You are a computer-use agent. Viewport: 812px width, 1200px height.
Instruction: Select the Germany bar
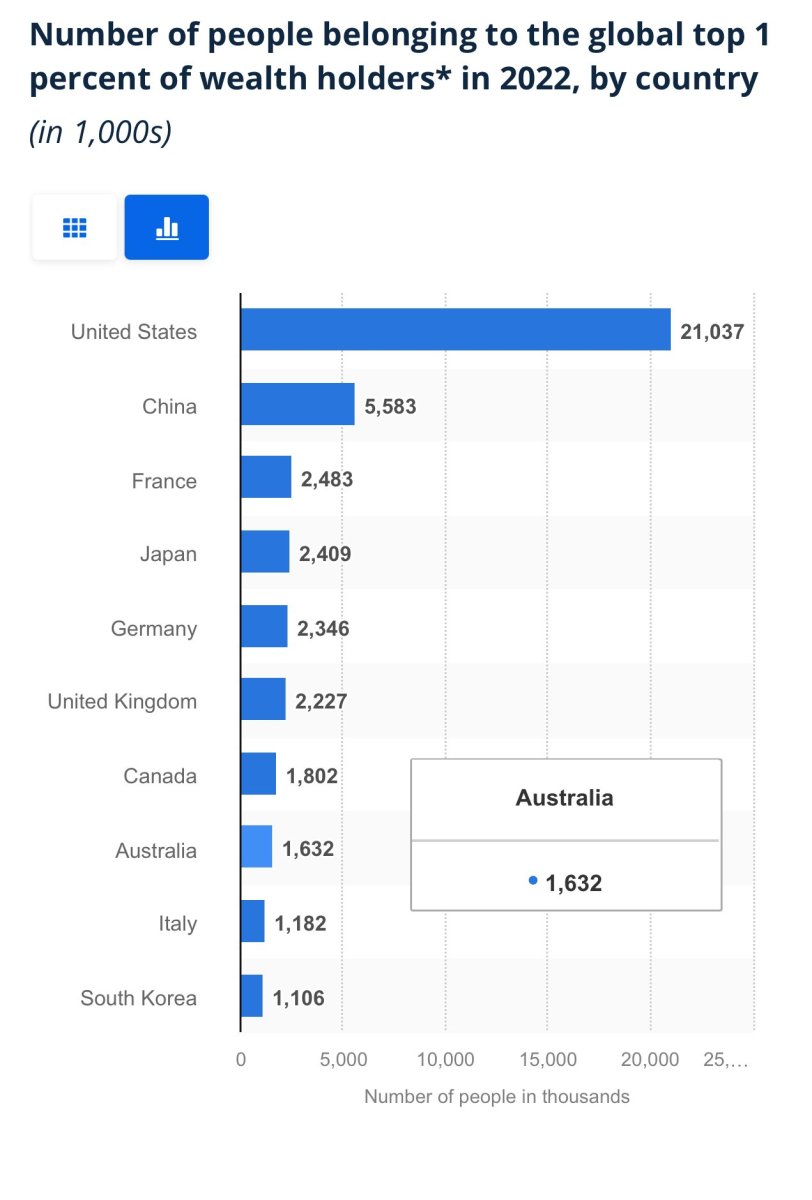pyautogui.click(x=263, y=626)
